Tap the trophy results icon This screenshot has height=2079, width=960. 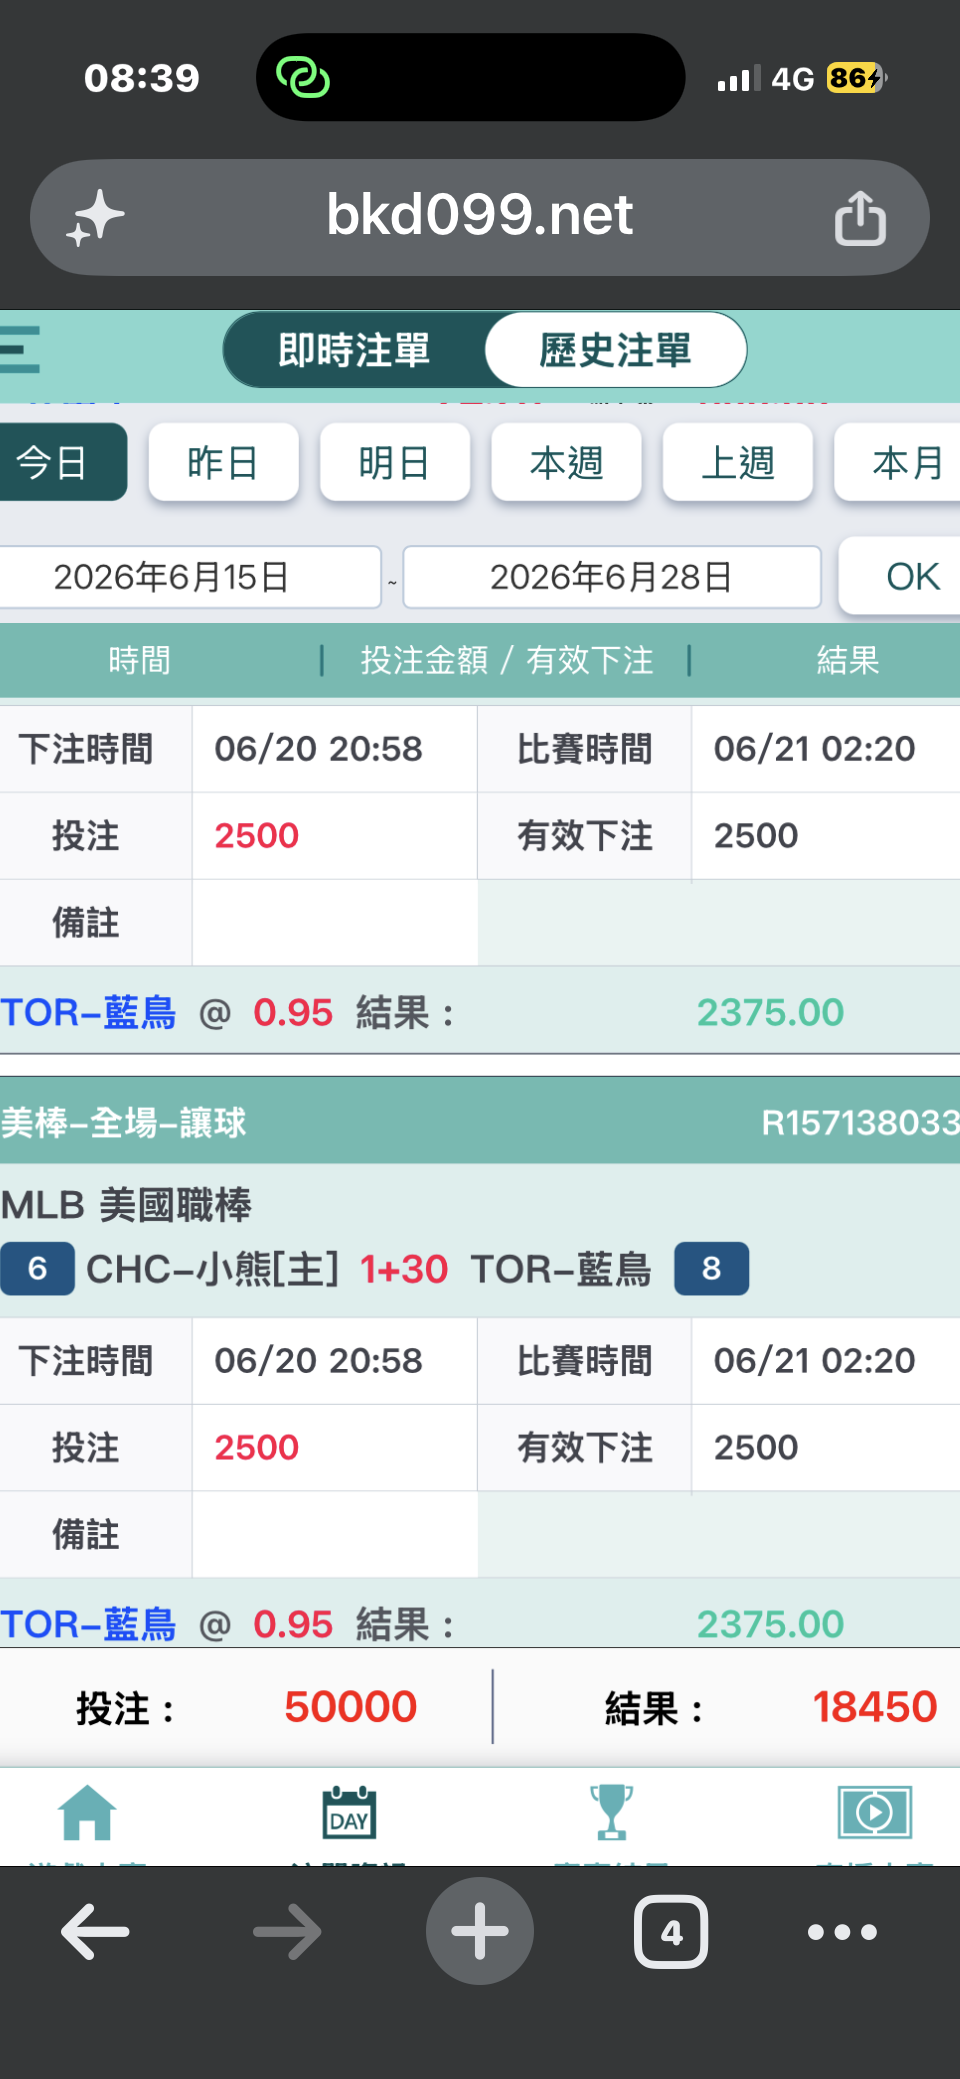pyautogui.click(x=611, y=1813)
